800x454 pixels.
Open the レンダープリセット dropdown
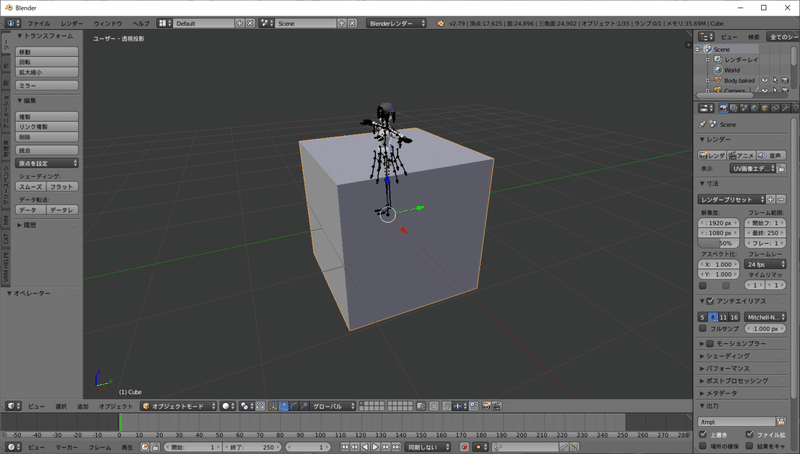(x=731, y=199)
